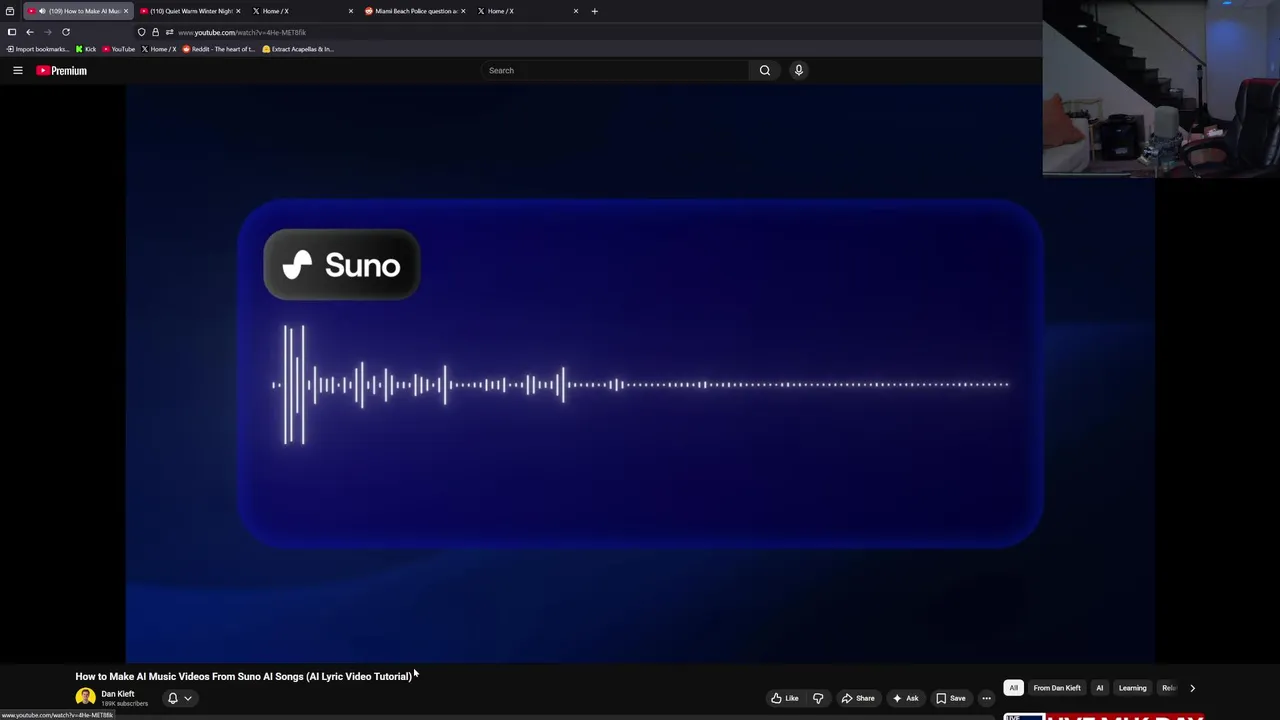1280x720 pixels.
Task: Click the 189K subscribers text
Action: tap(124, 704)
